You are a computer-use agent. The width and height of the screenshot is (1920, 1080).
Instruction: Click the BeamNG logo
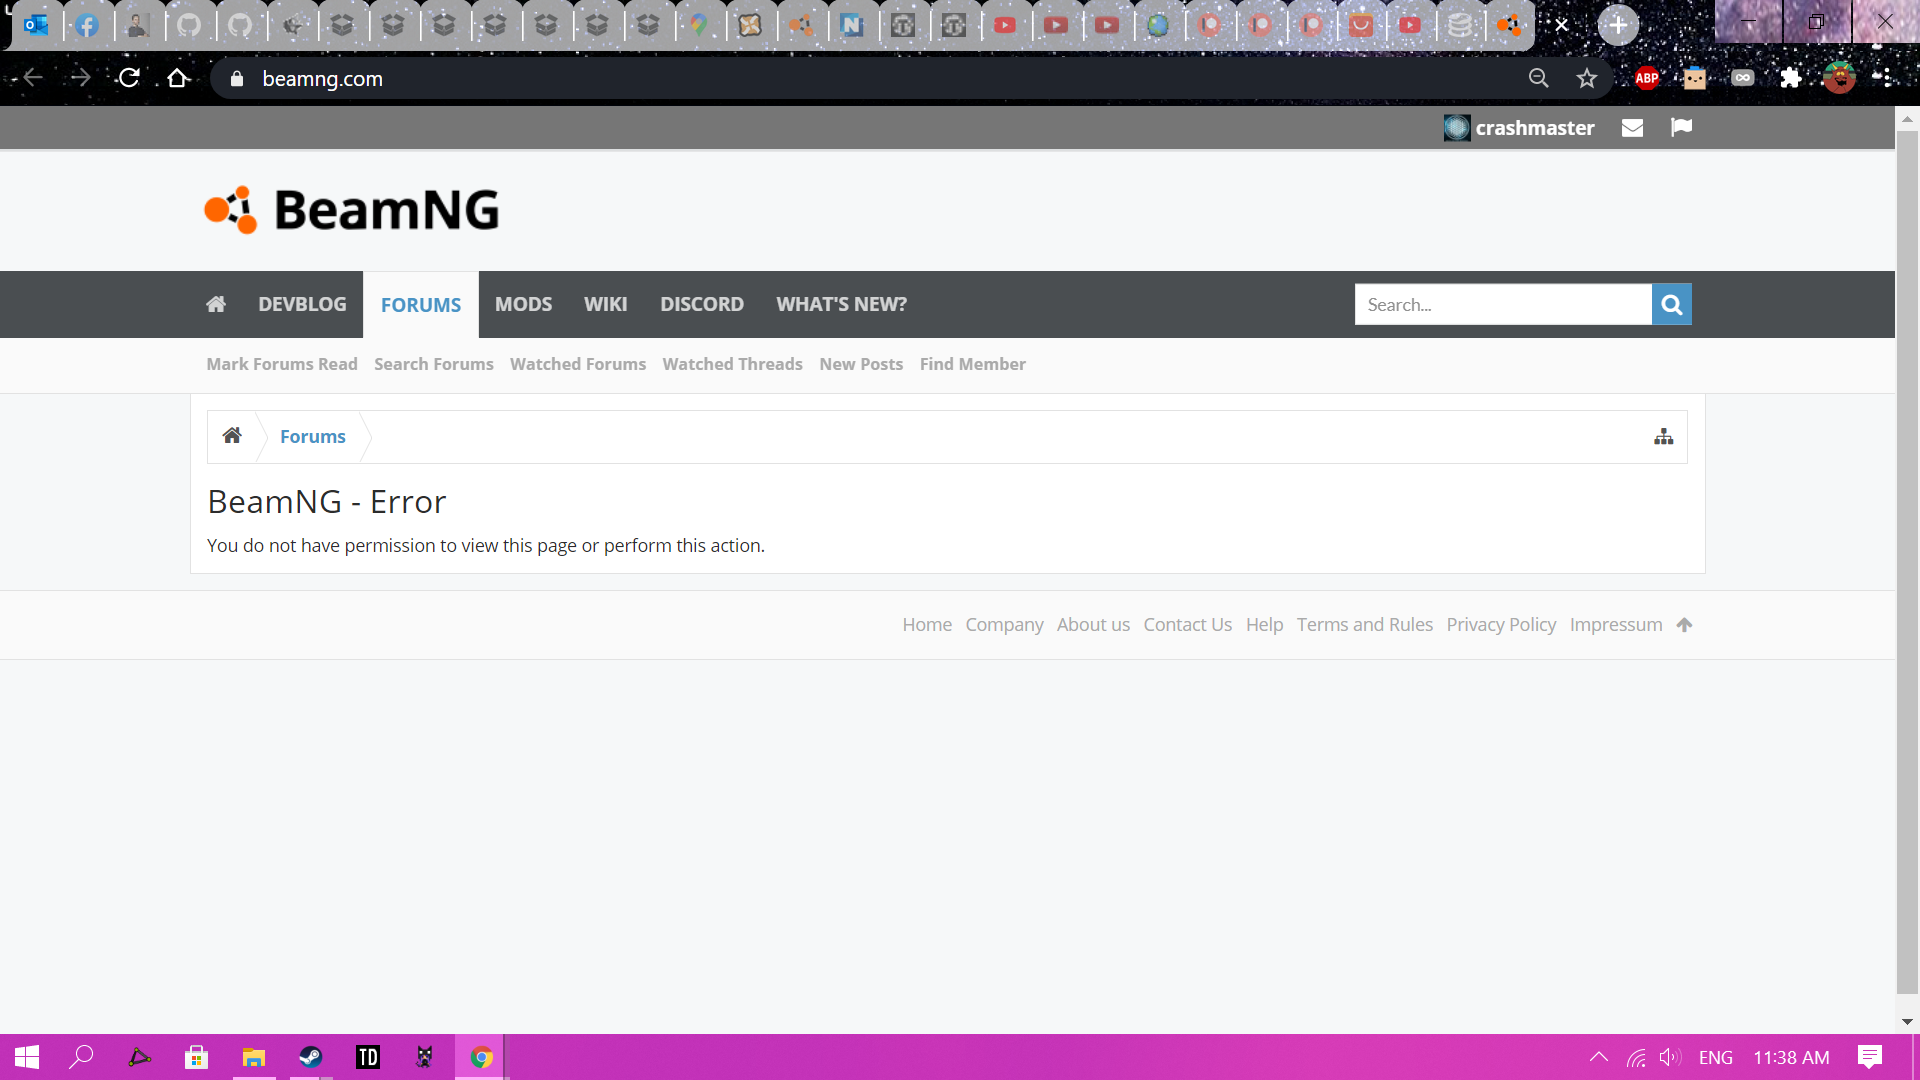click(352, 210)
